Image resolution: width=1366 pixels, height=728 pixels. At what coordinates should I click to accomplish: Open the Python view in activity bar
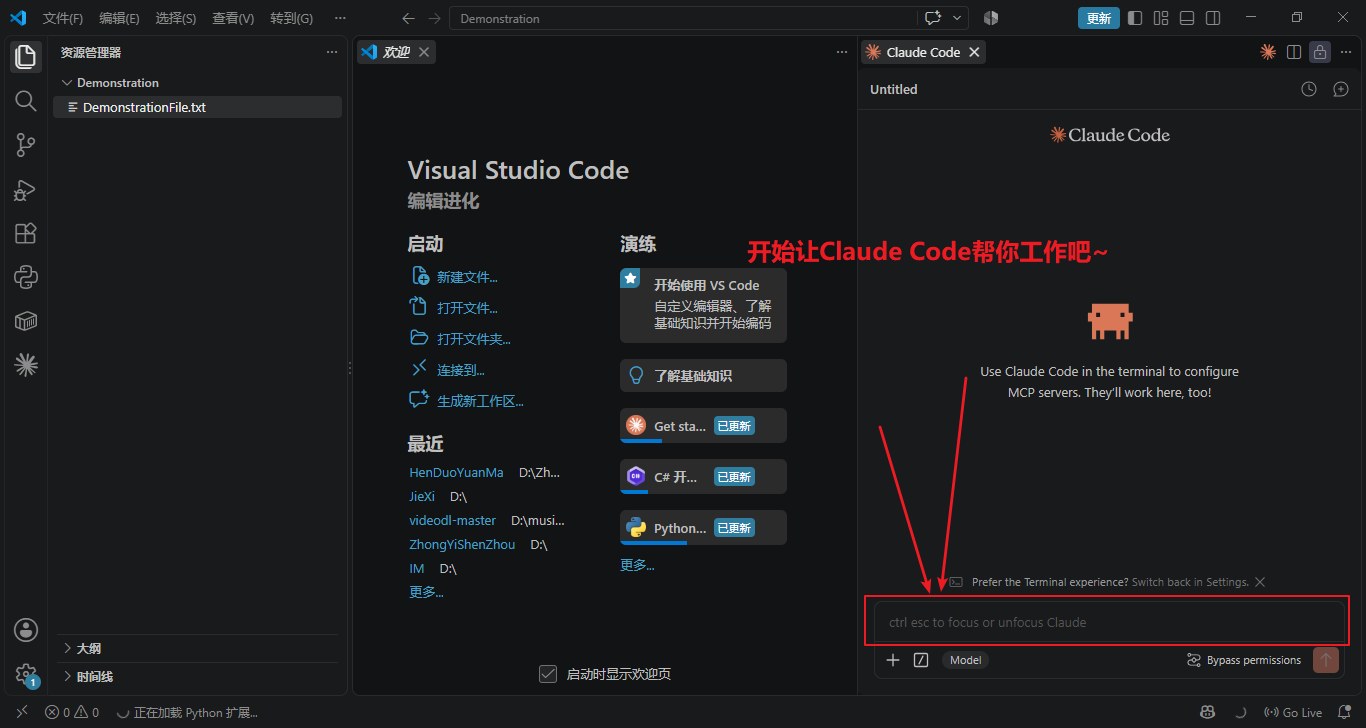(25, 277)
